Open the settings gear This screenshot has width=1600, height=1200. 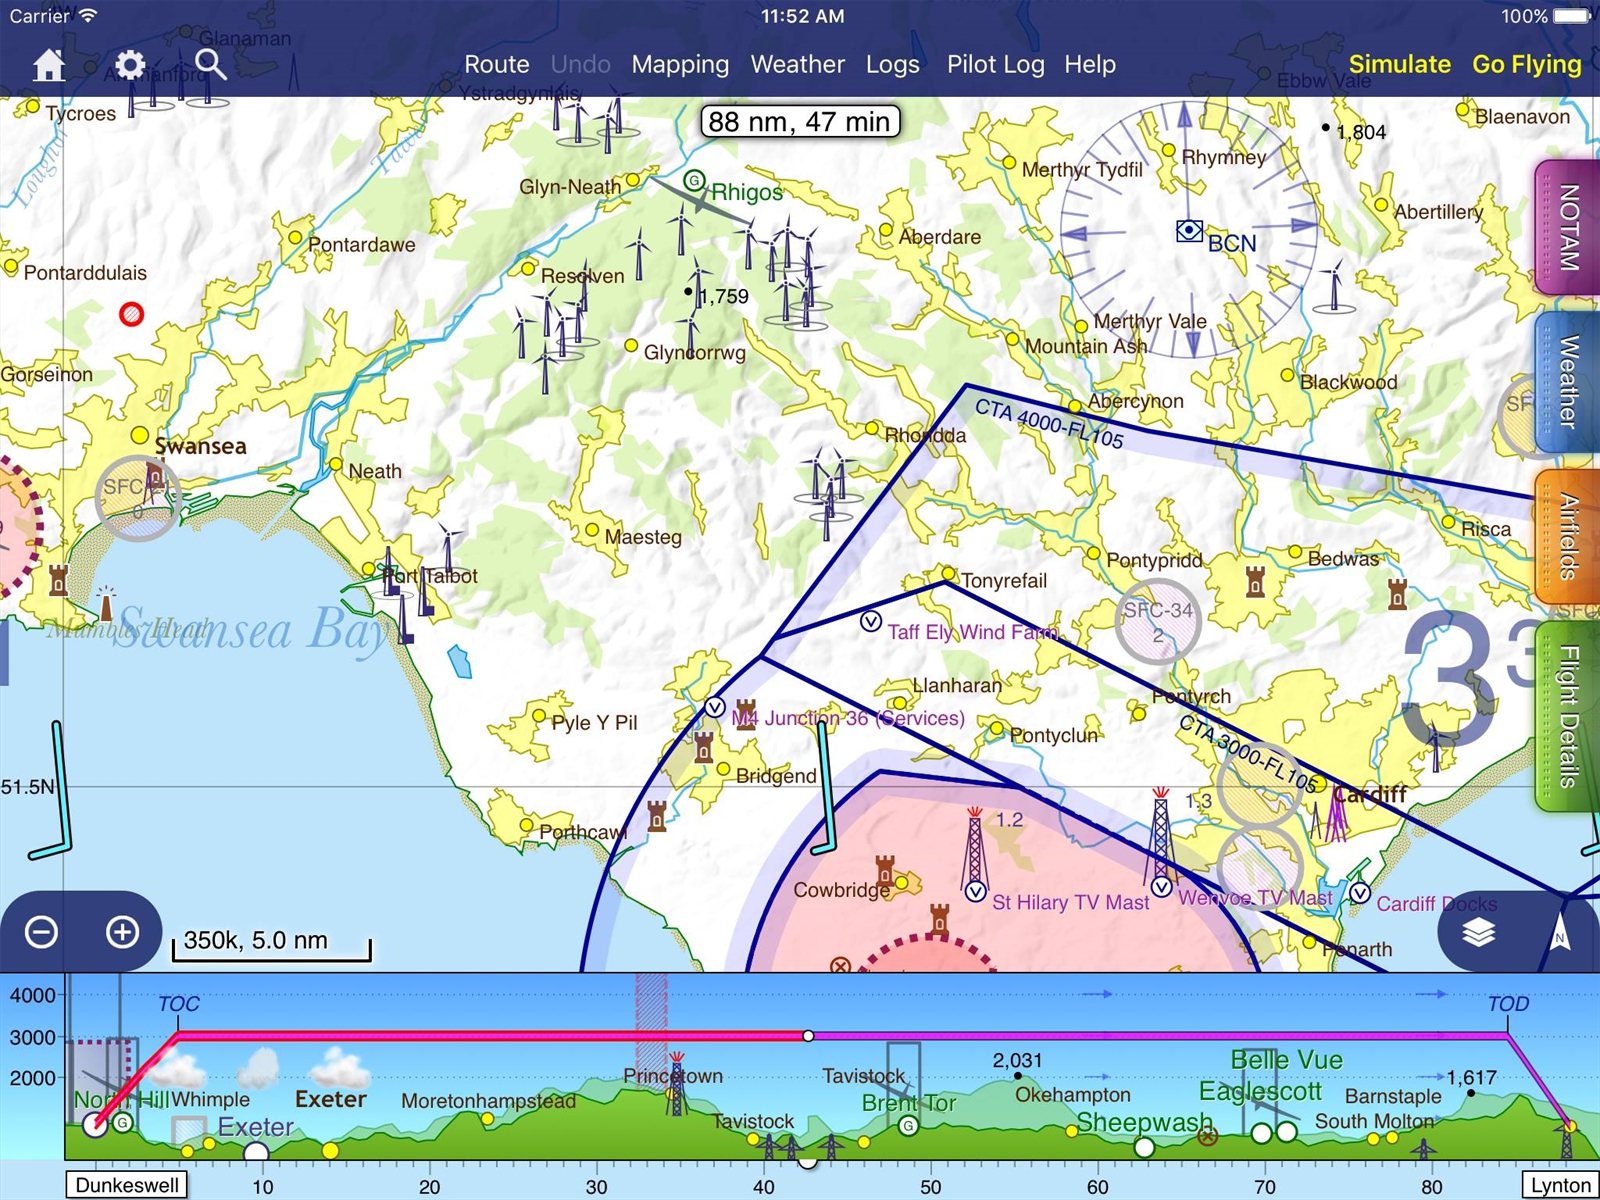pos(130,65)
